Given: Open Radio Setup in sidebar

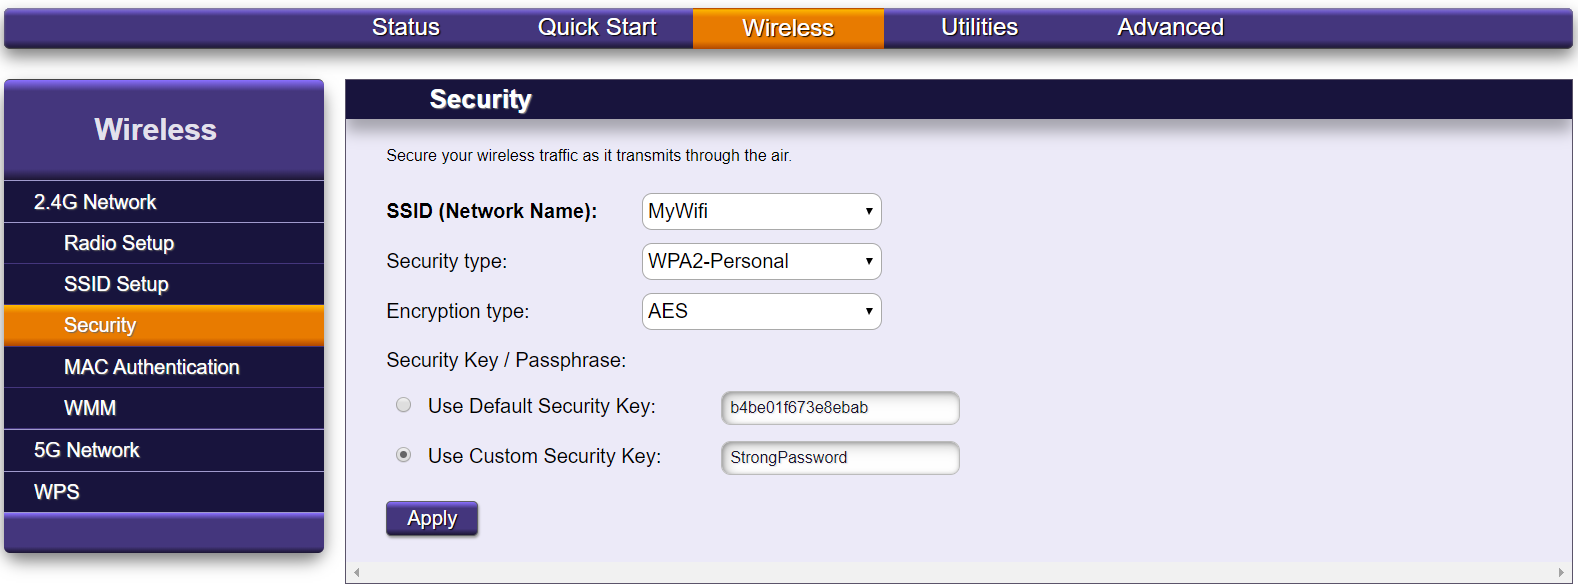Looking at the screenshot, I should pyautogui.click(x=119, y=243).
